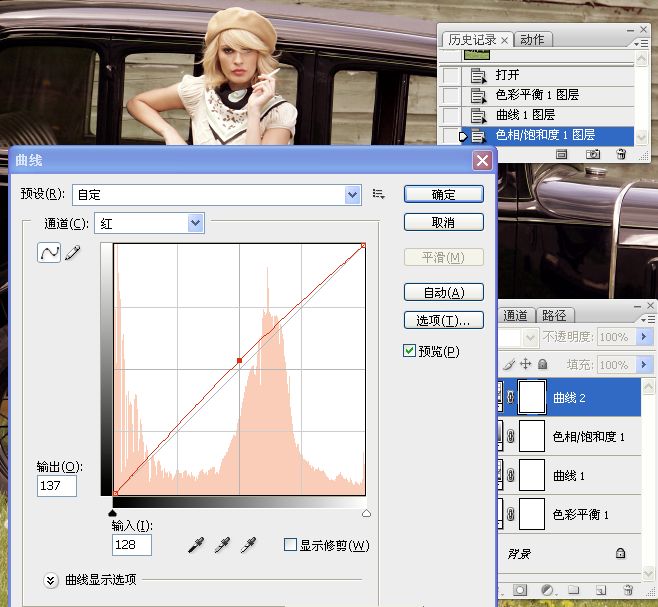Image resolution: width=658 pixels, height=607 pixels.
Task: Open preset options menu icon beside 预设
Action: pyautogui.click(x=379, y=194)
